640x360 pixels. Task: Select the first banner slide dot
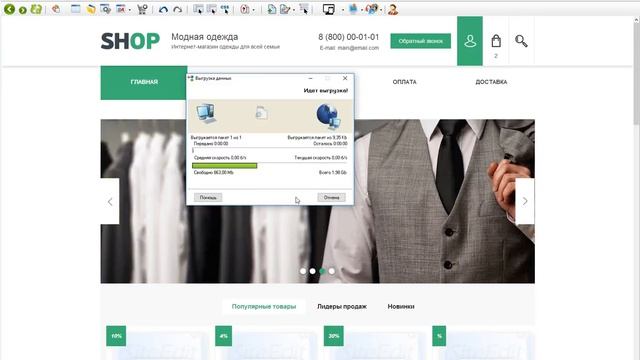click(303, 271)
